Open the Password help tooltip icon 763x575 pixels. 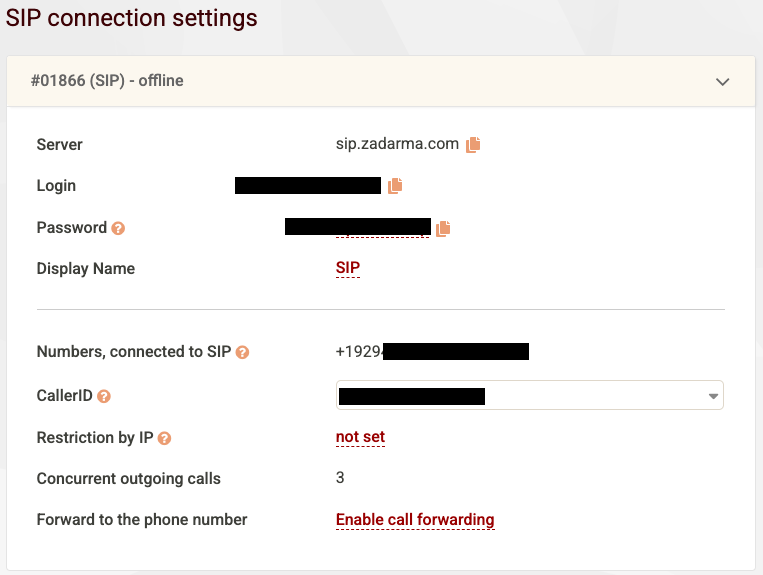click(x=118, y=228)
